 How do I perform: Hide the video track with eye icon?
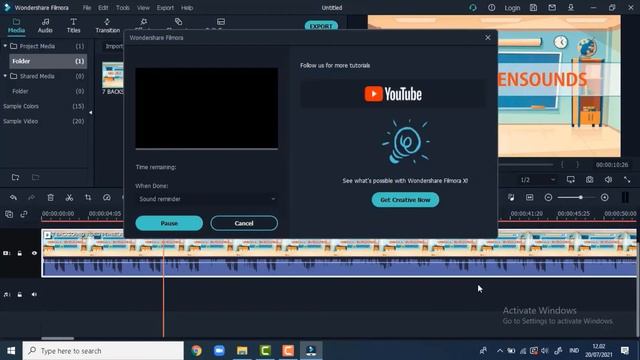[34, 253]
